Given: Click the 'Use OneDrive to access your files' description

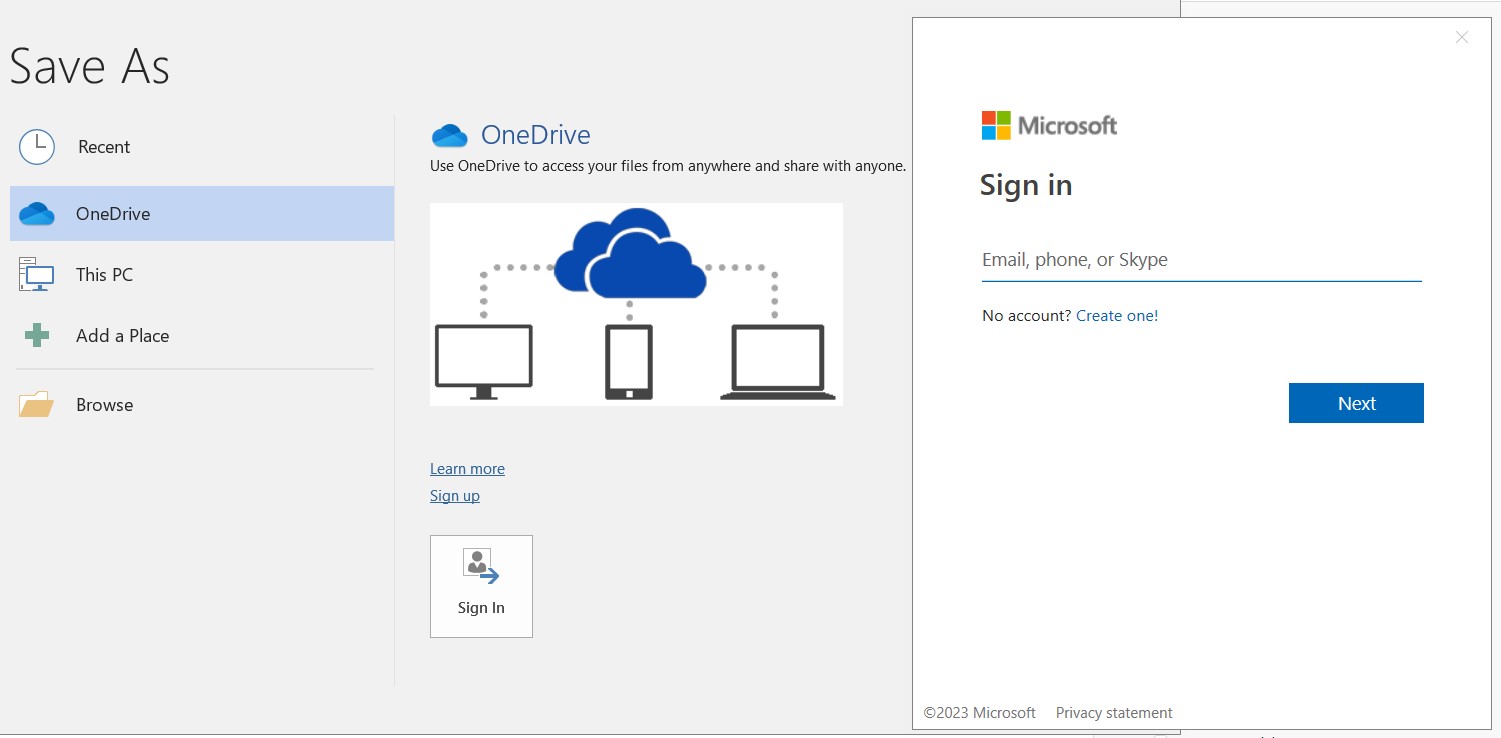Looking at the screenshot, I should (668, 166).
